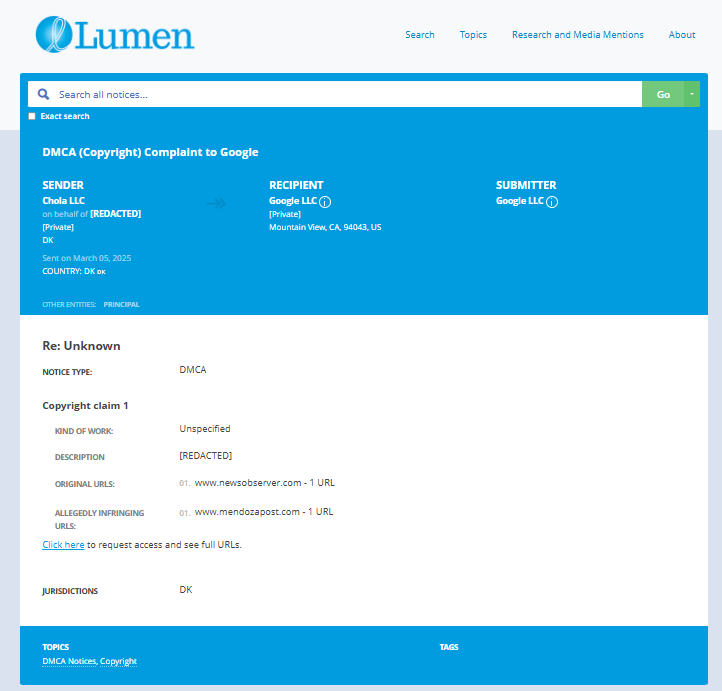Viewport: 722px width, 691px height.
Task: Click the 'Copyright claim 1' heading
Action: coord(85,406)
